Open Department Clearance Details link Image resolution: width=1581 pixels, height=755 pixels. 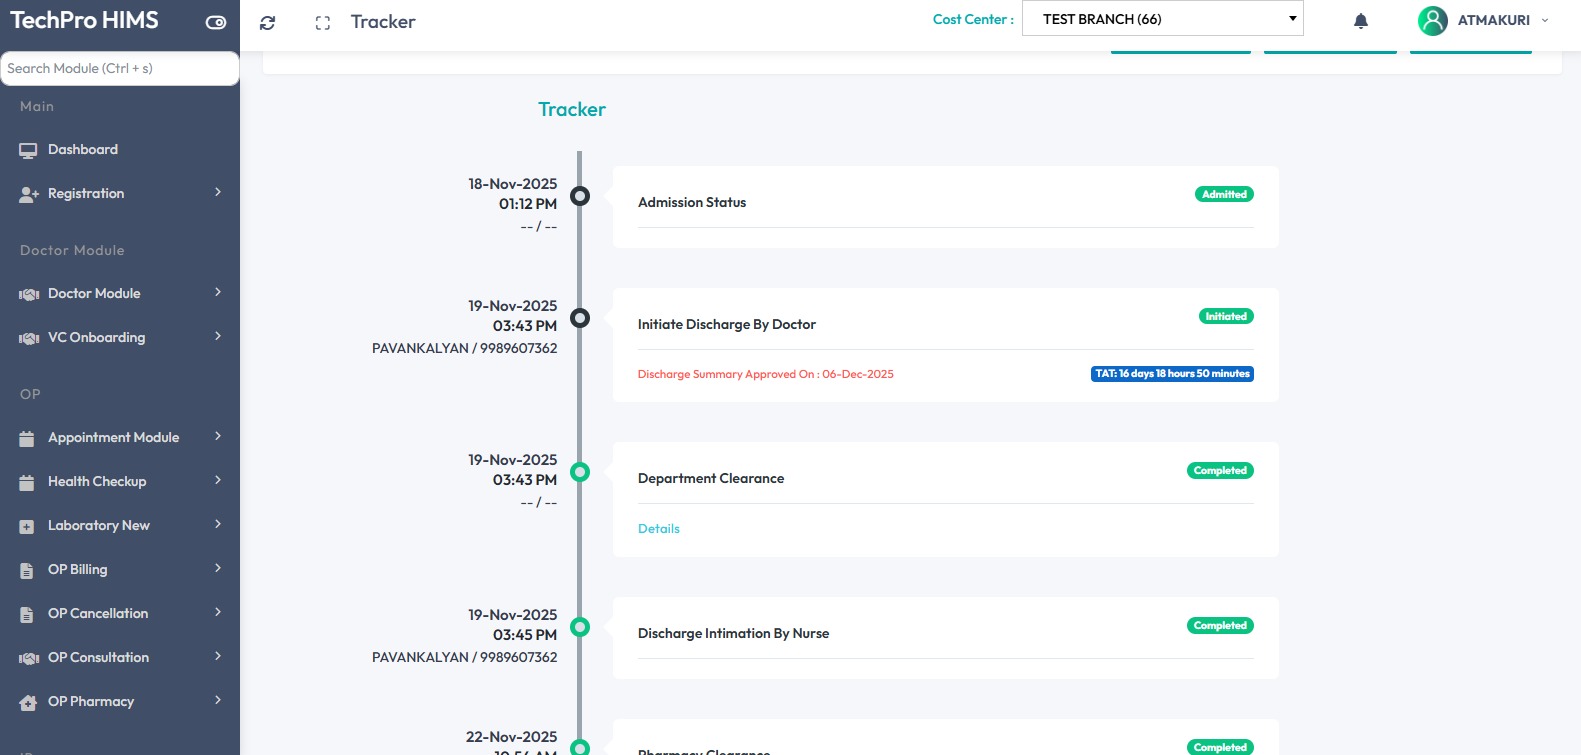point(658,529)
